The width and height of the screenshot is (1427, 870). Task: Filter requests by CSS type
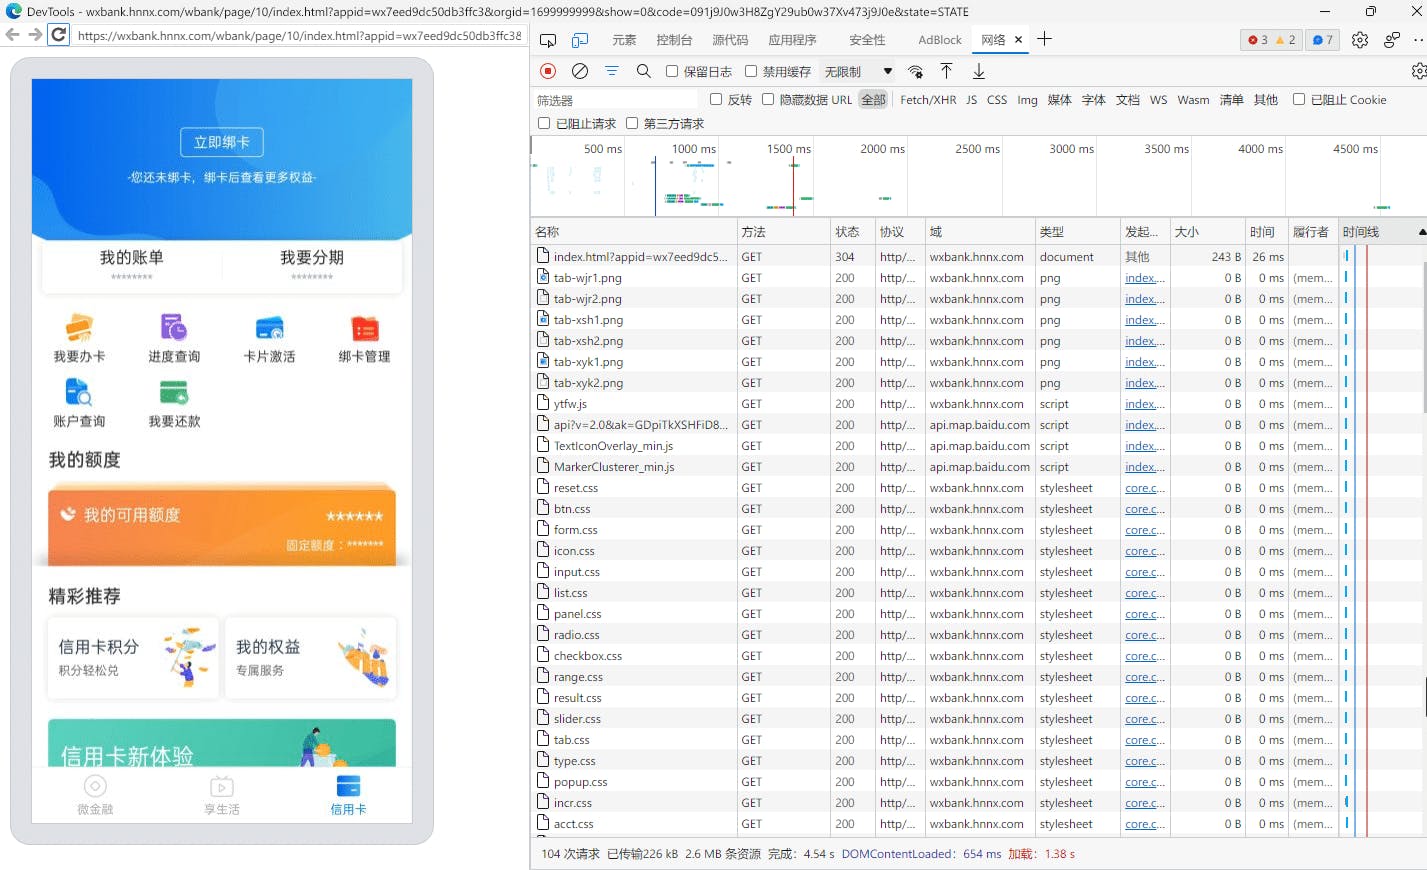997,100
